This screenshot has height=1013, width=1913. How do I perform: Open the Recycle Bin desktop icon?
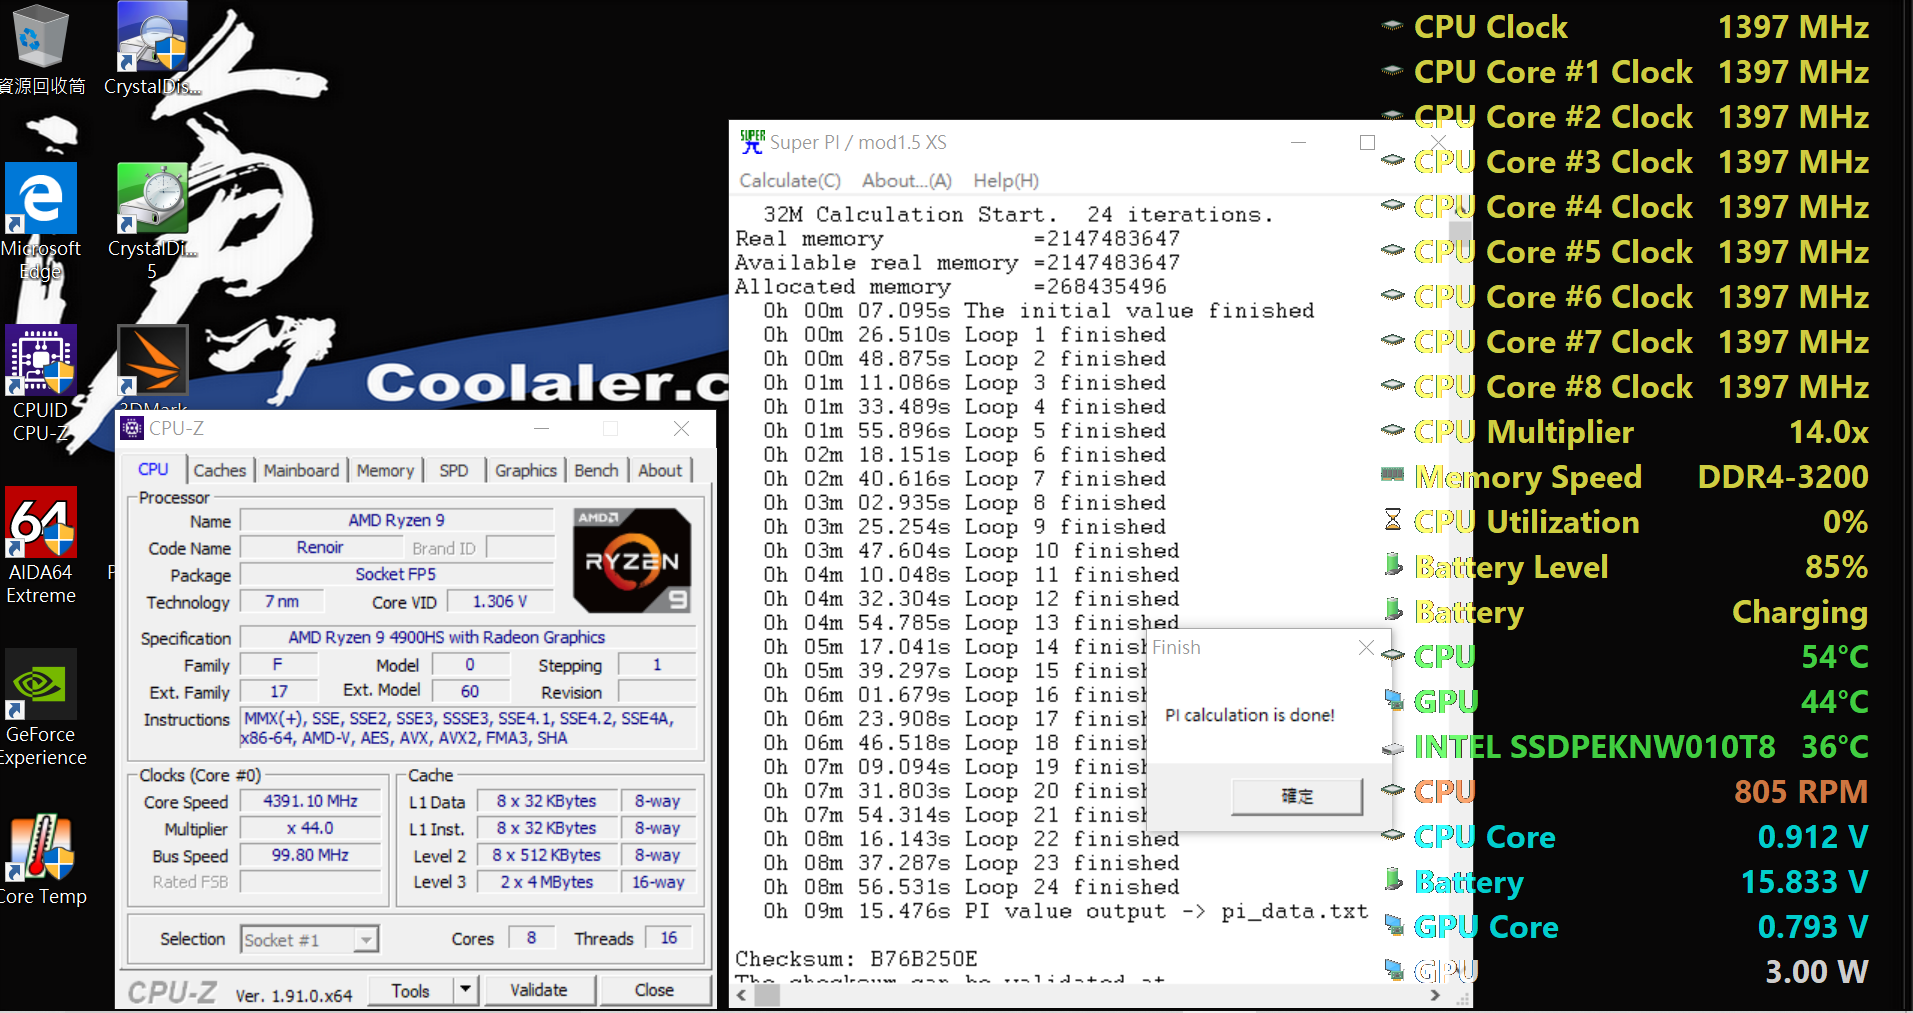click(41, 50)
